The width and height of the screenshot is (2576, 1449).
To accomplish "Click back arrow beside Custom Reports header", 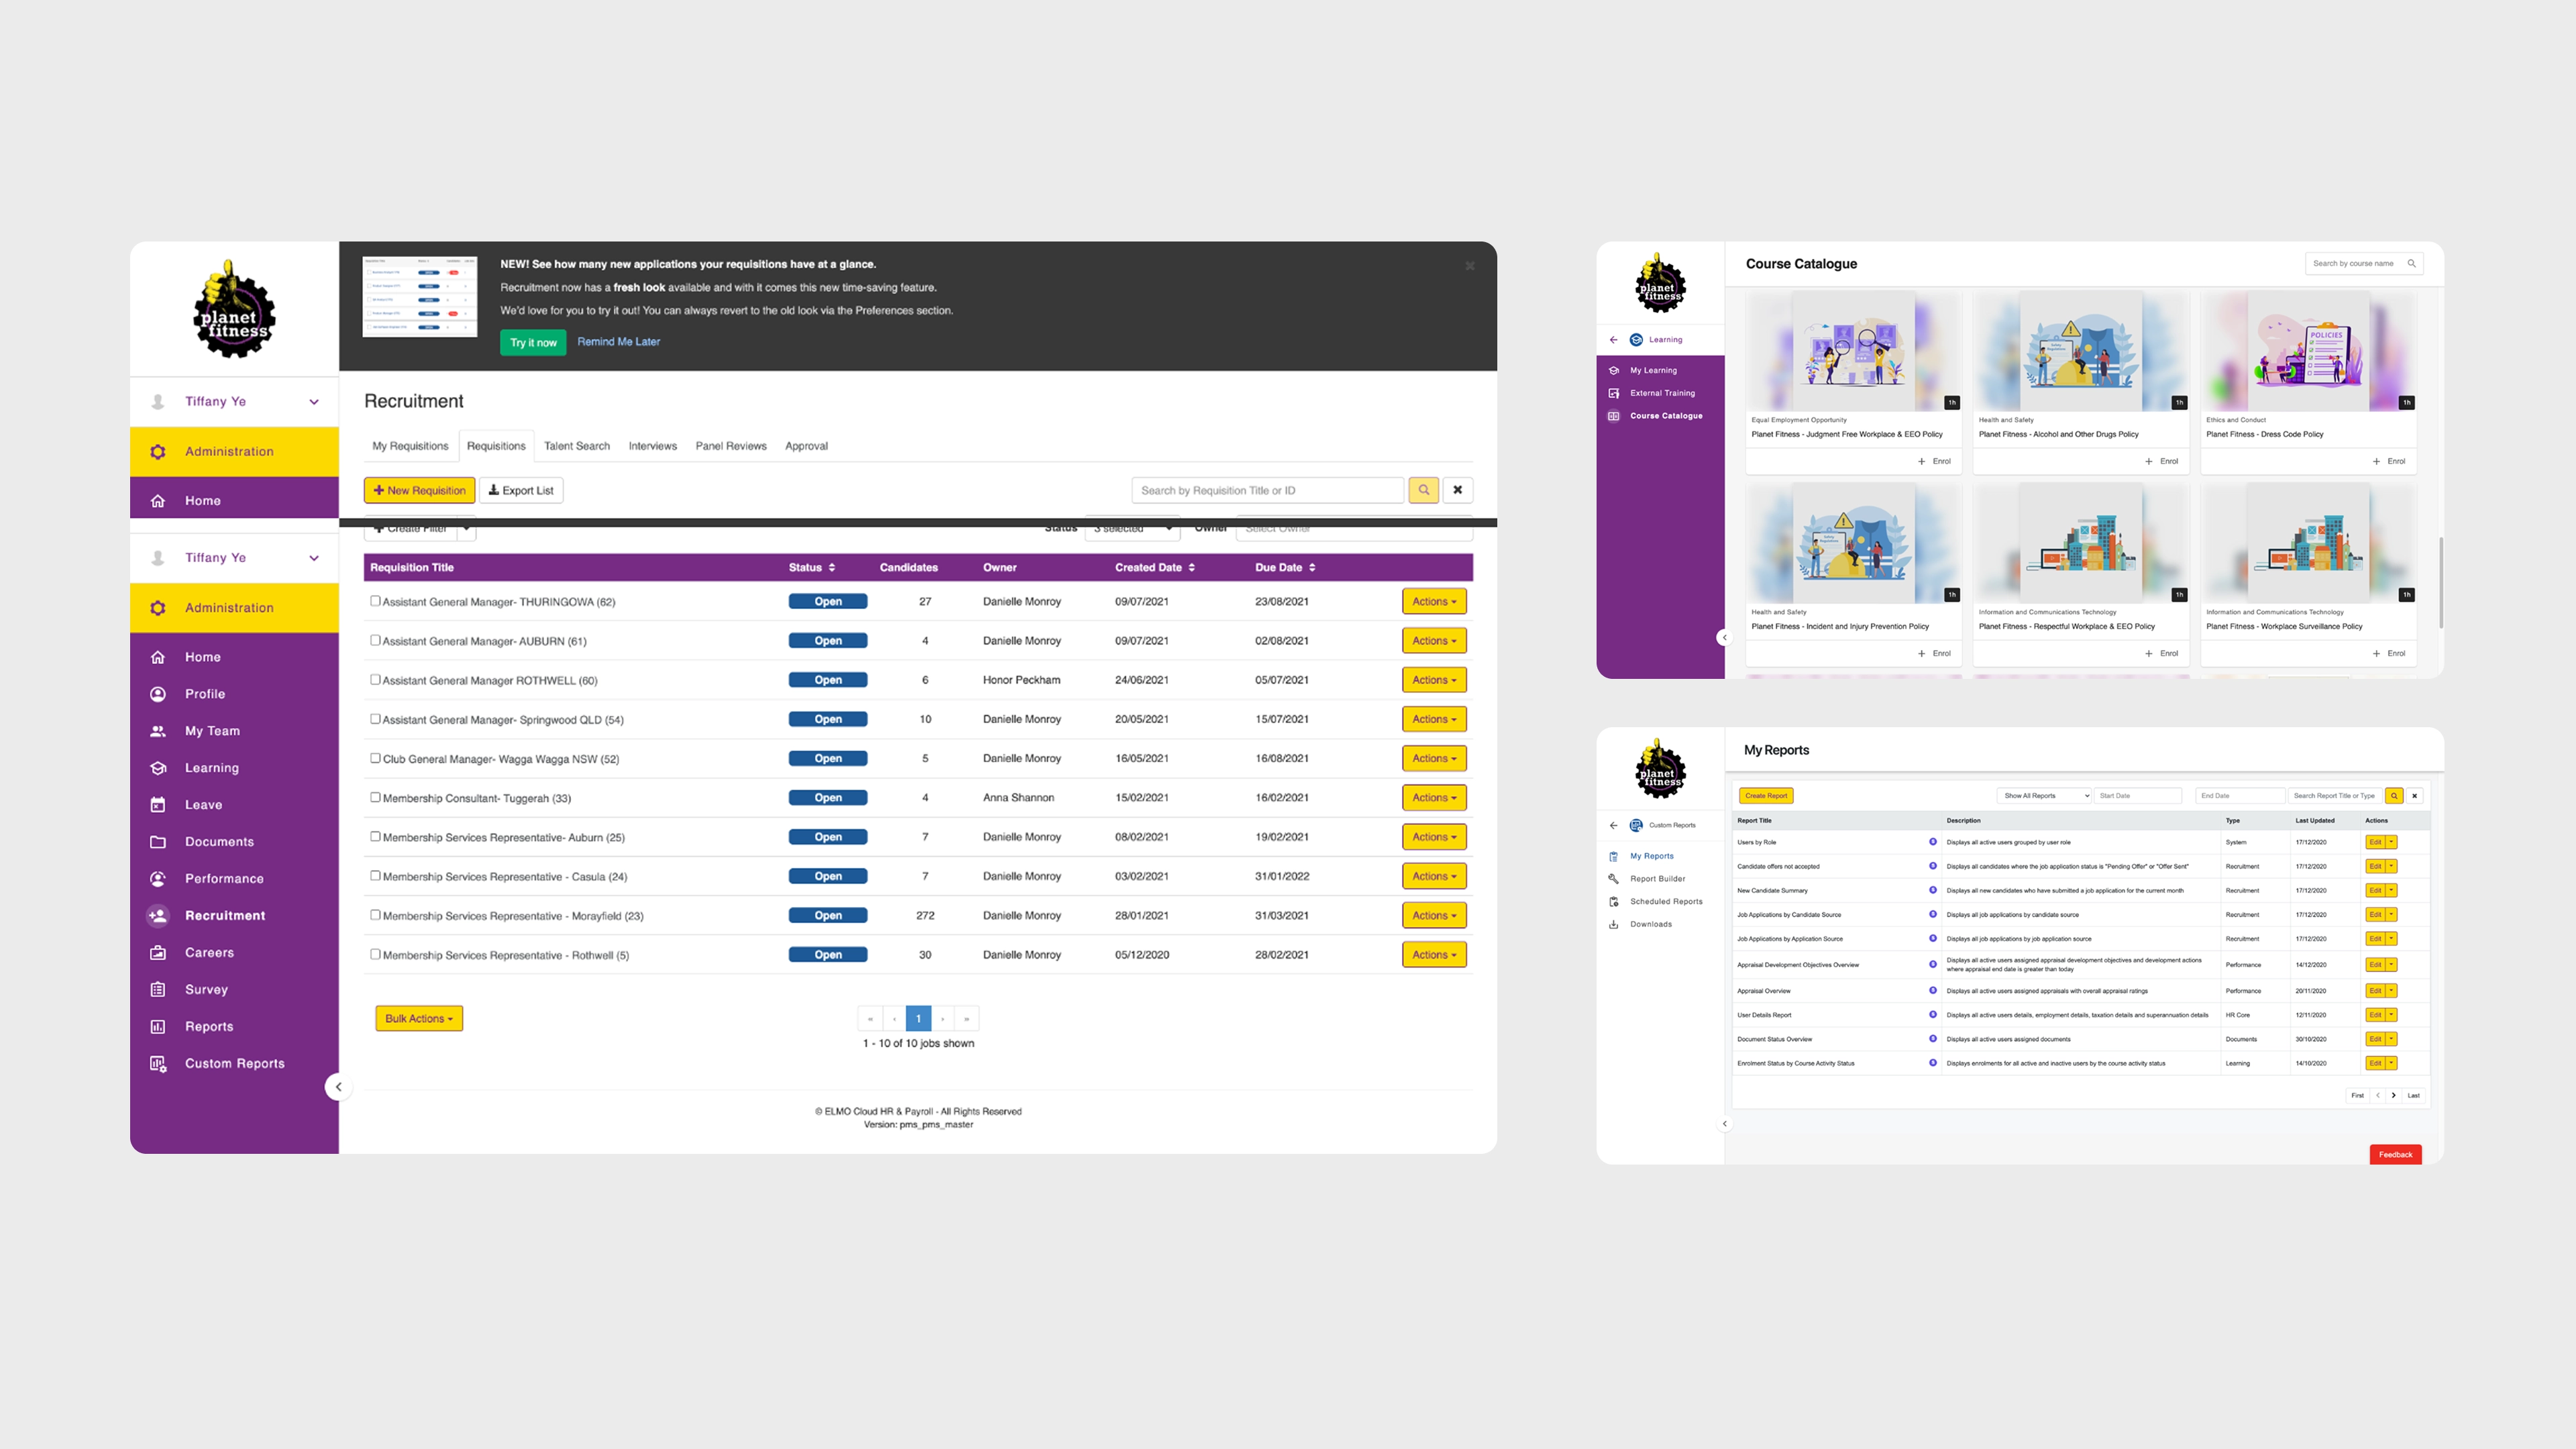I will click(1613, 826).
